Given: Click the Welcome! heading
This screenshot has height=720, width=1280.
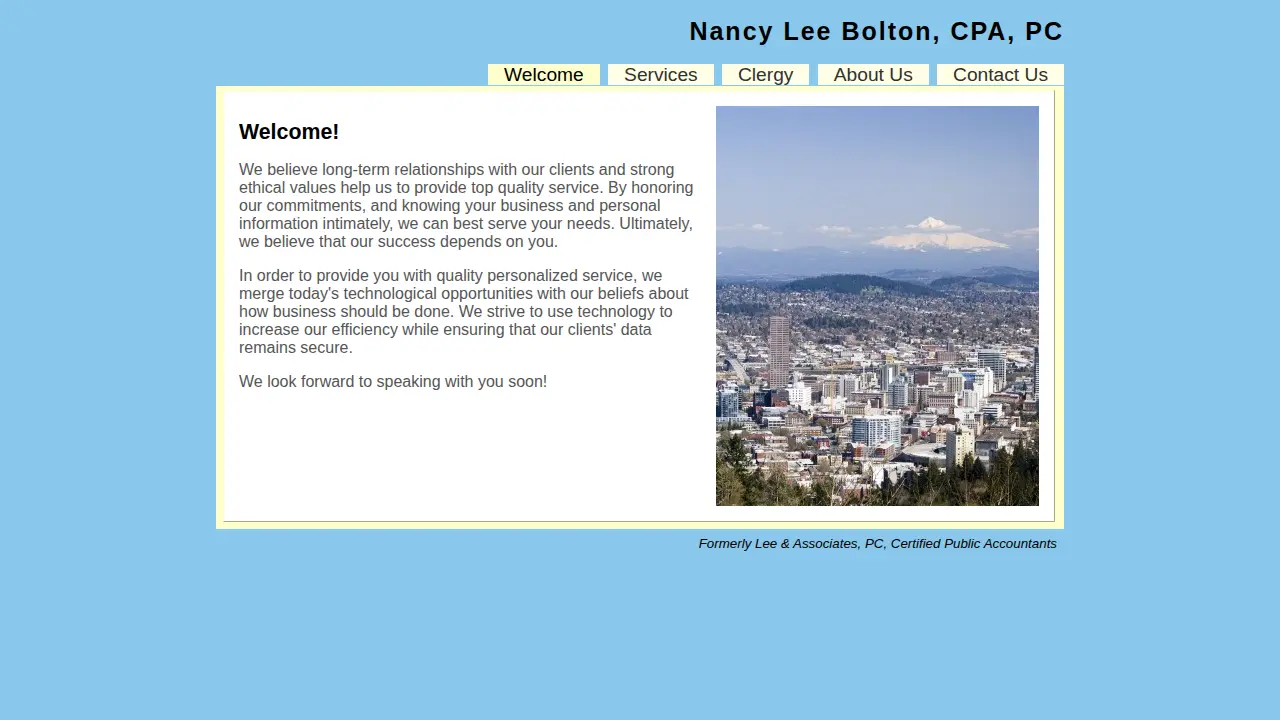Looking at the screenshot, I should (x=289, y=132).
